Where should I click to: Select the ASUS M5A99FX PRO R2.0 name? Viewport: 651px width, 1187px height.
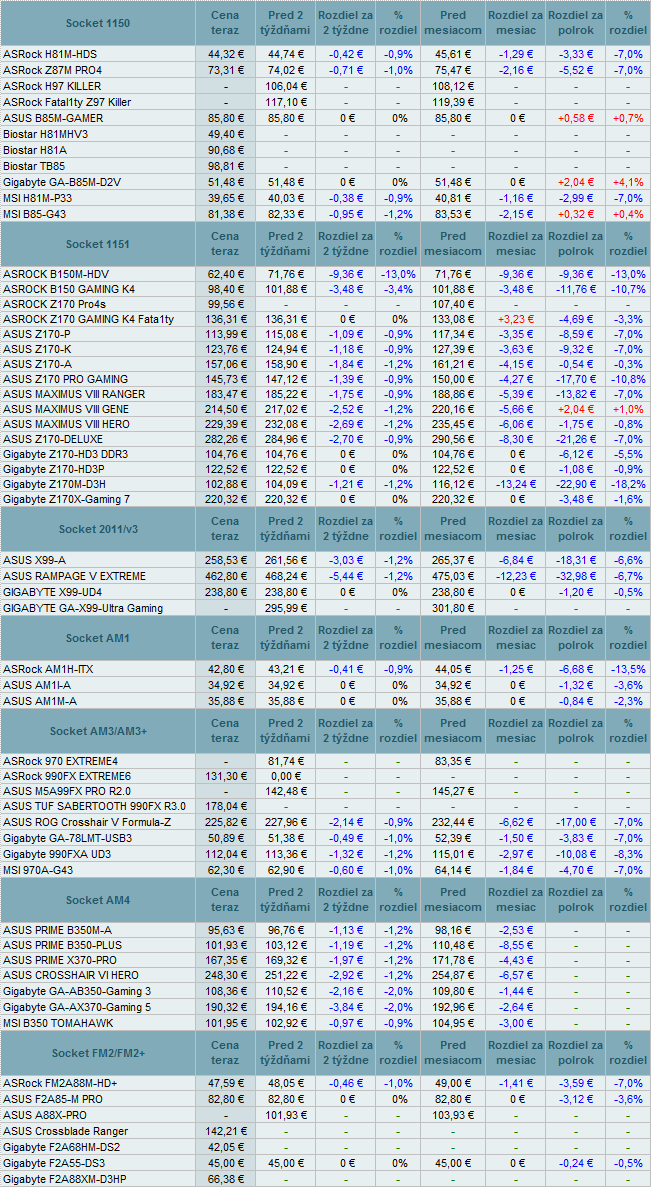[67, 792]
